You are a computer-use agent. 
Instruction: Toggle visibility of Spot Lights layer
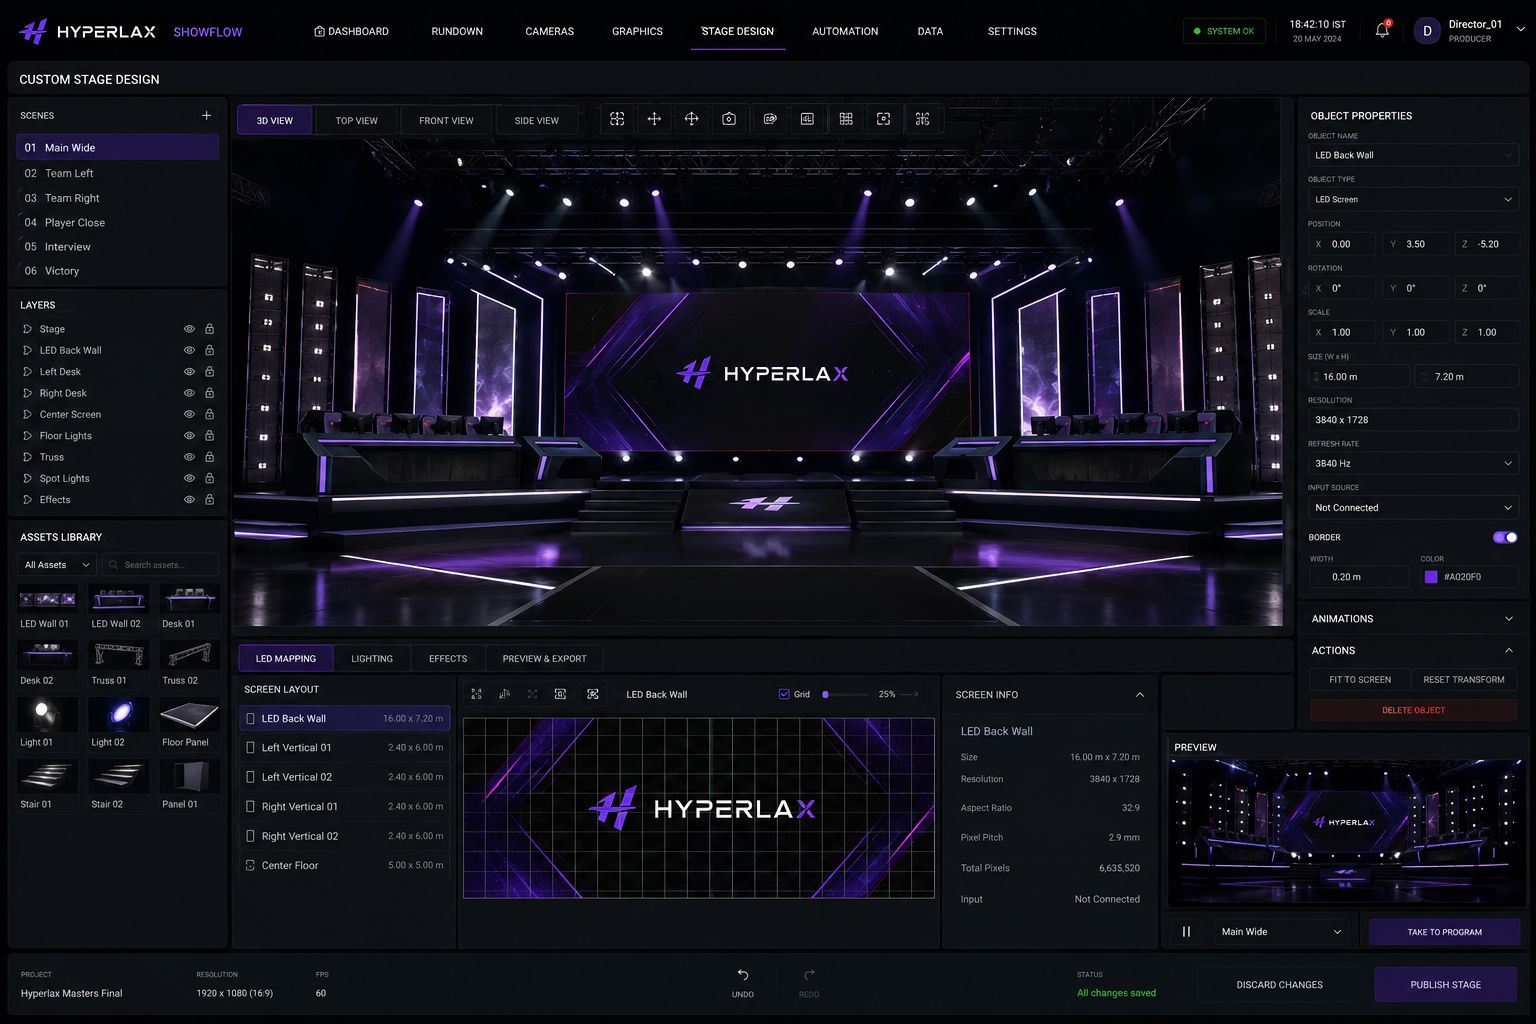point(189,478)
